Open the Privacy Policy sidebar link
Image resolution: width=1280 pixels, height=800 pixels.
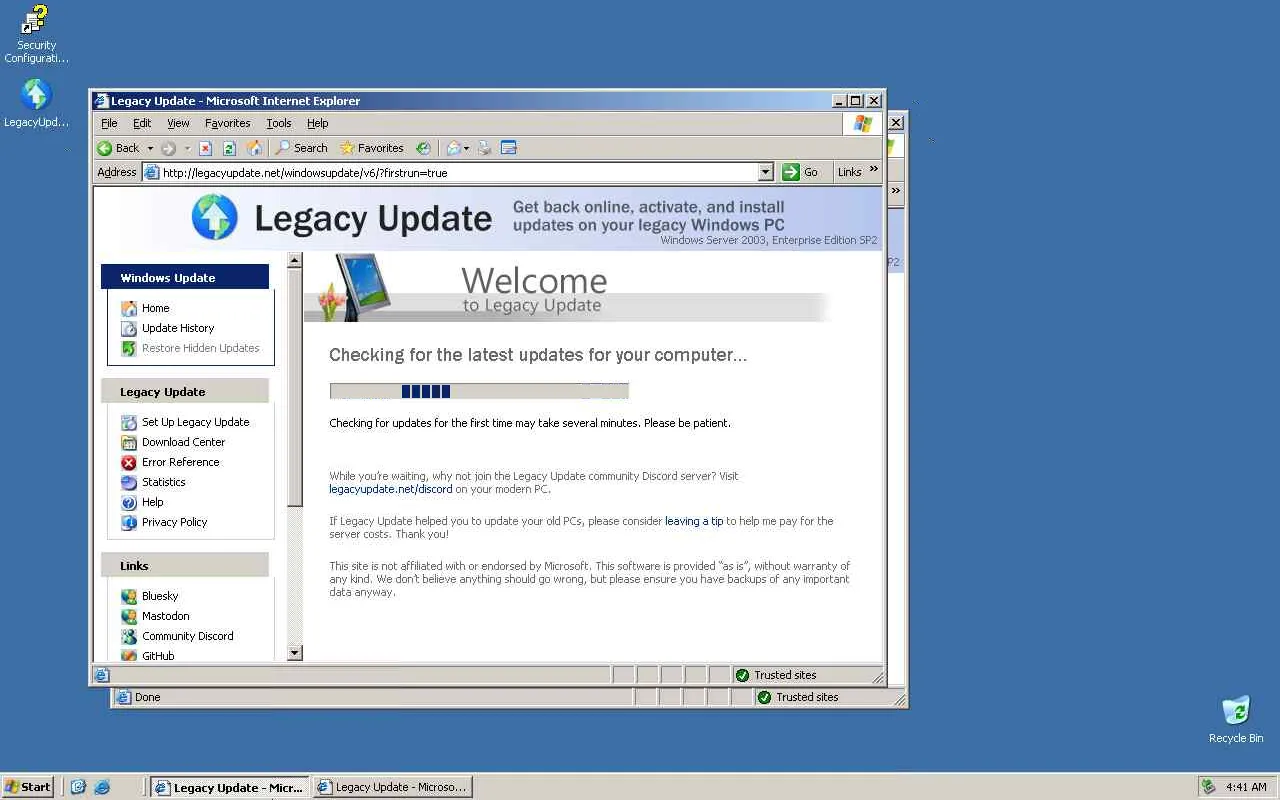click(175, 522)
